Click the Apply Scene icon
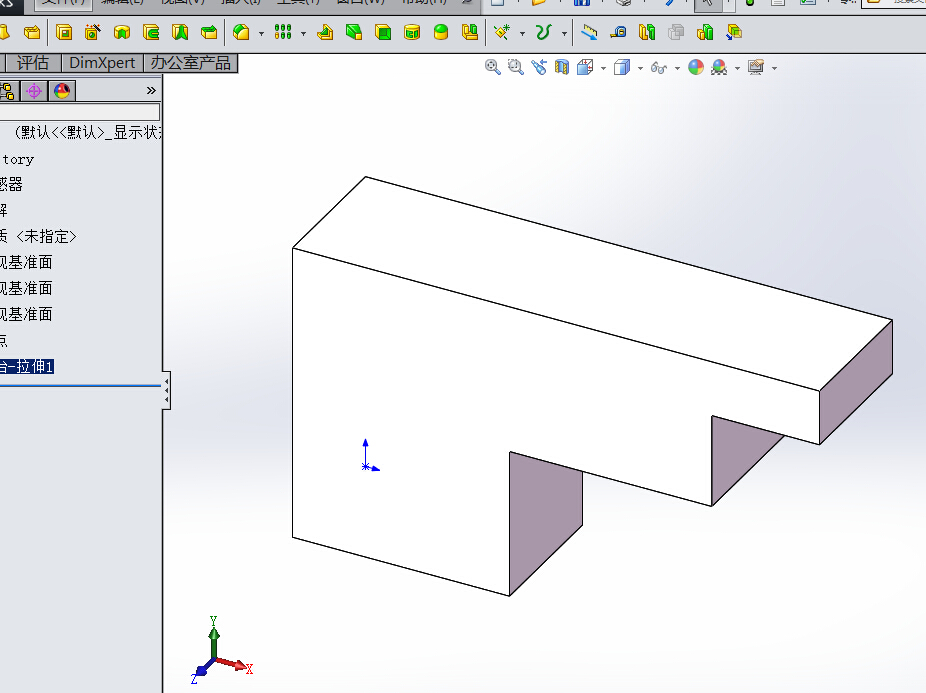This screenshot has height=693, width=926. (x=719, y=67)
